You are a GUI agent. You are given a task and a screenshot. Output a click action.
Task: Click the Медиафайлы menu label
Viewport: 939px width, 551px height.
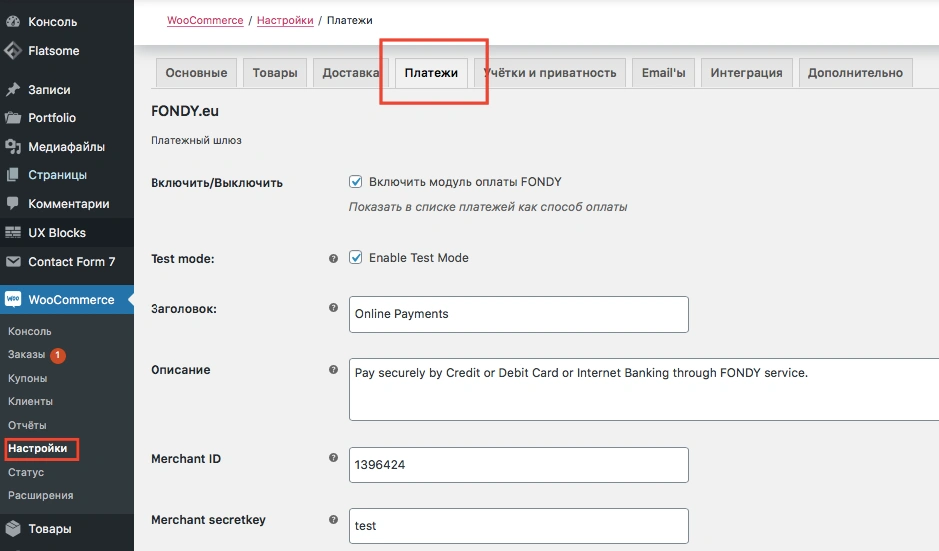[66, 147]
